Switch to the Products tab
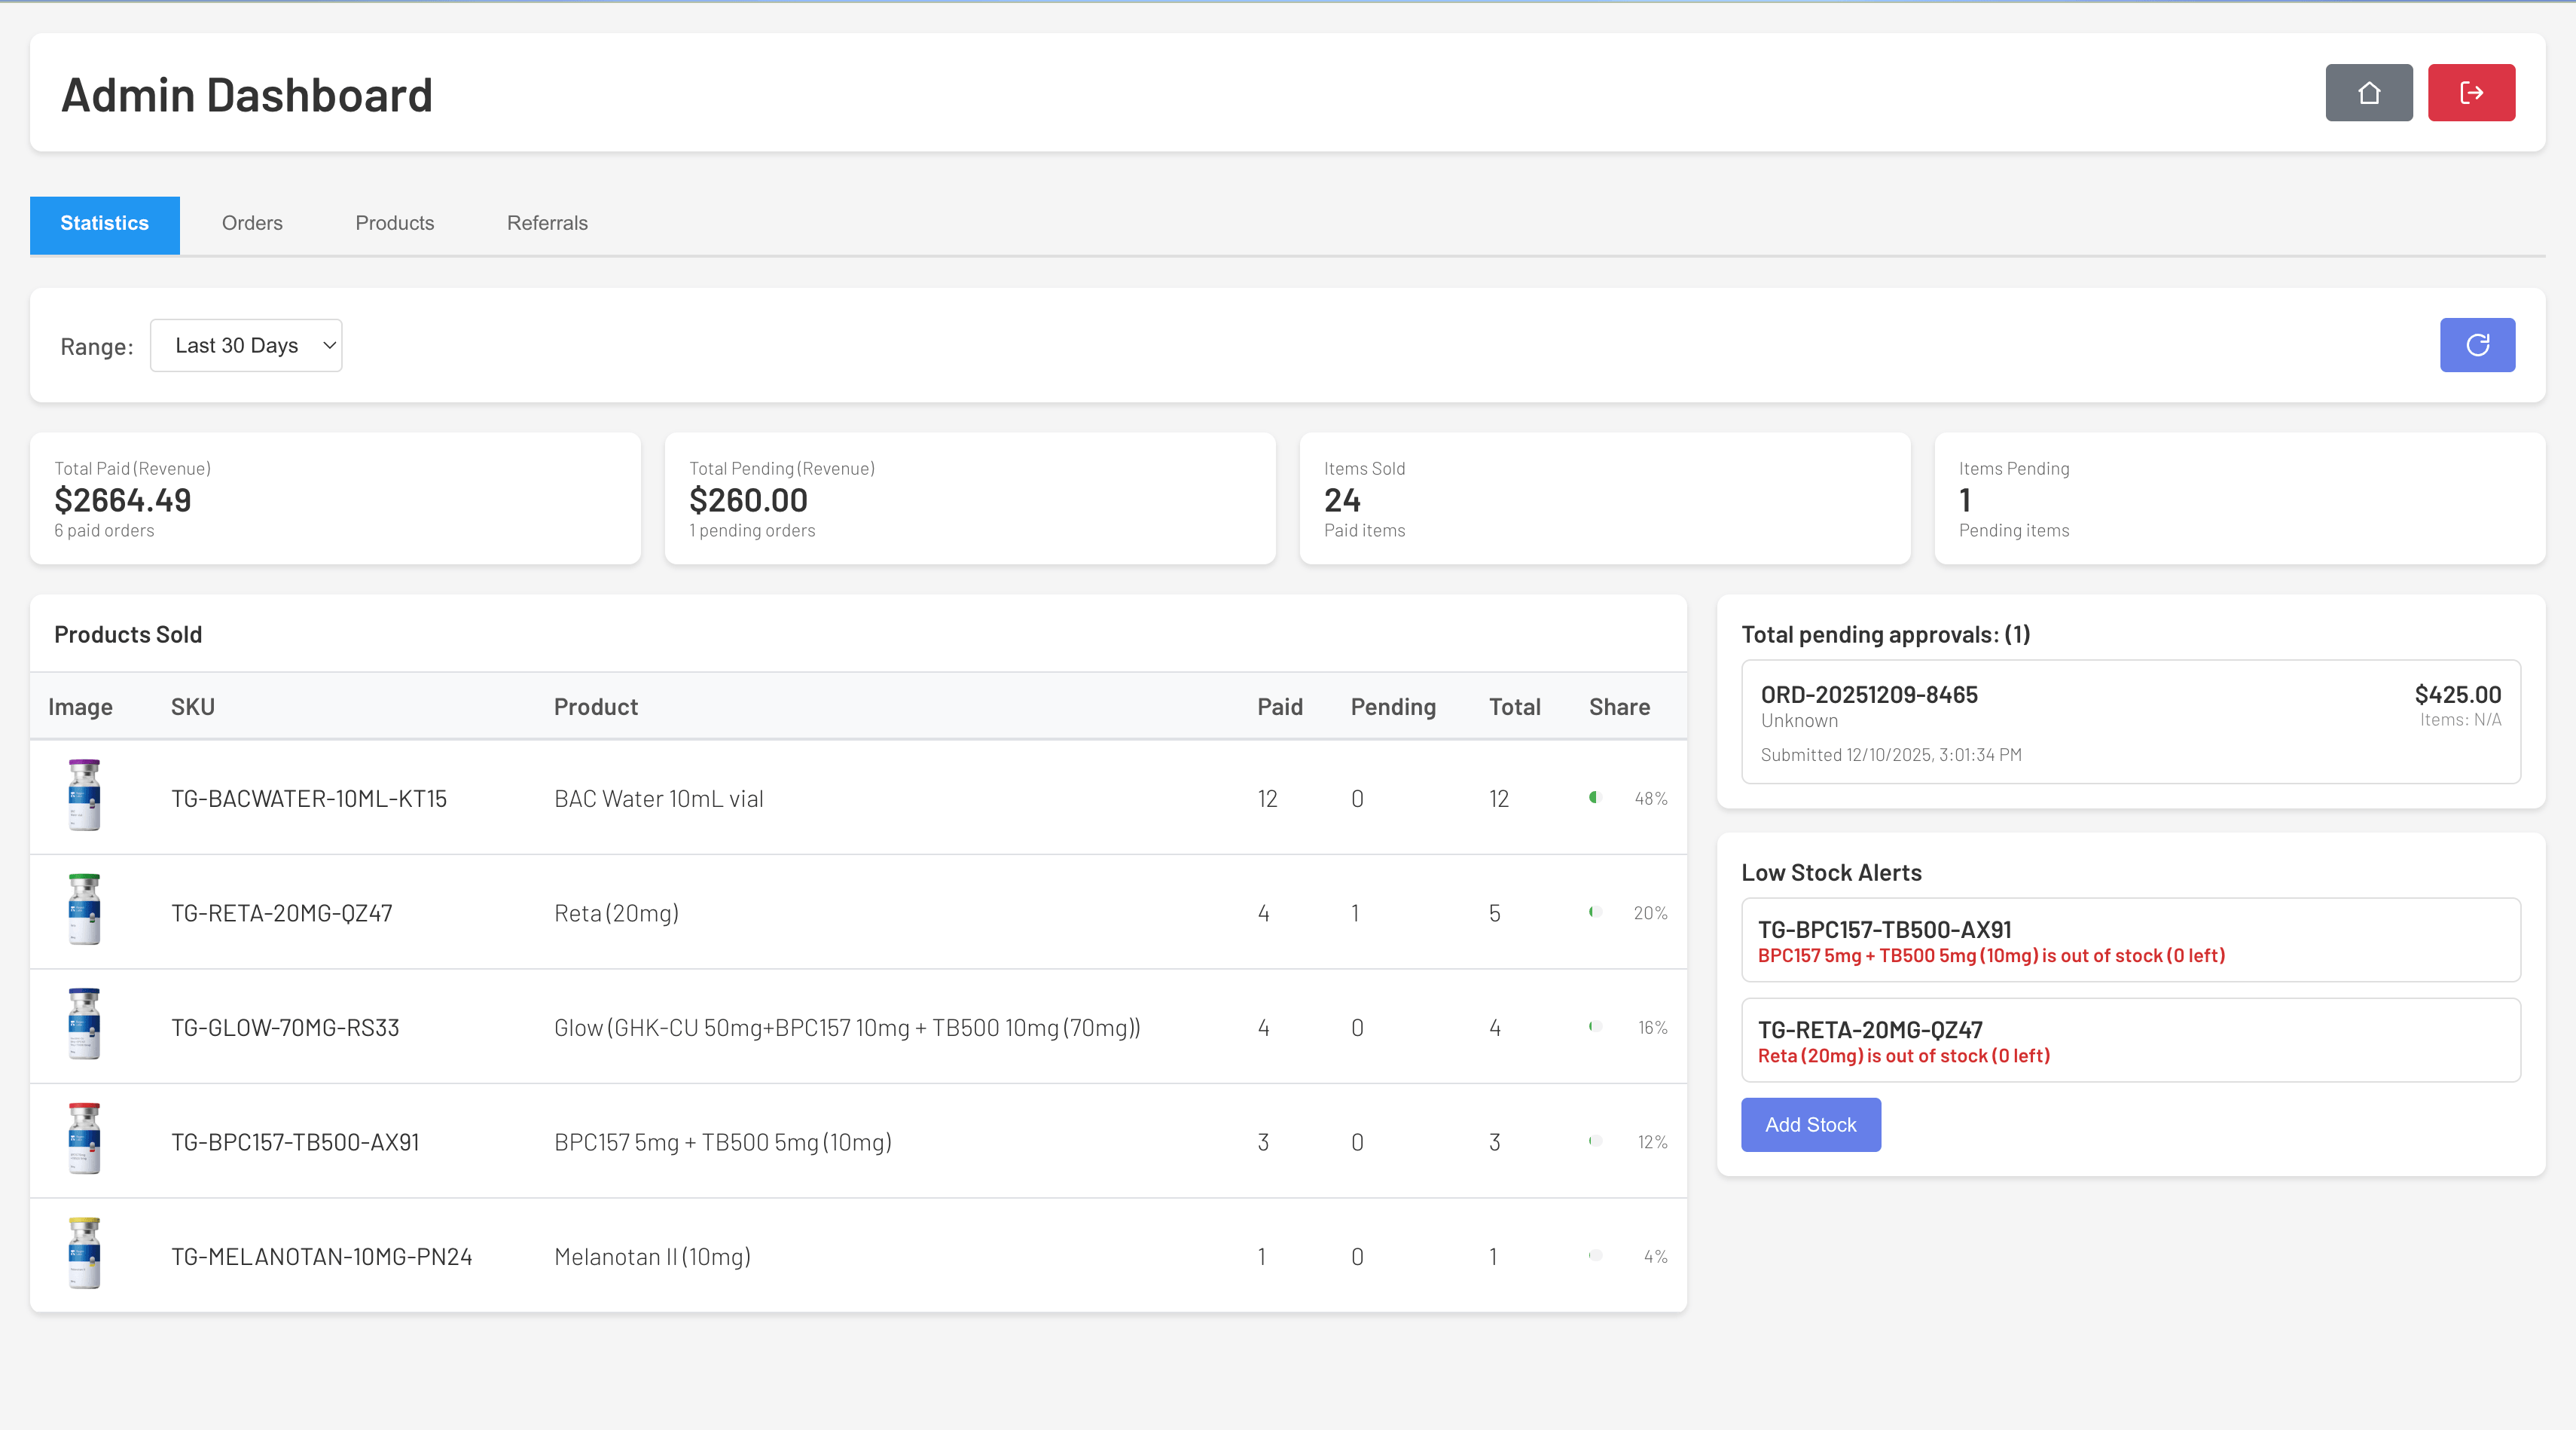 point(394,223)
